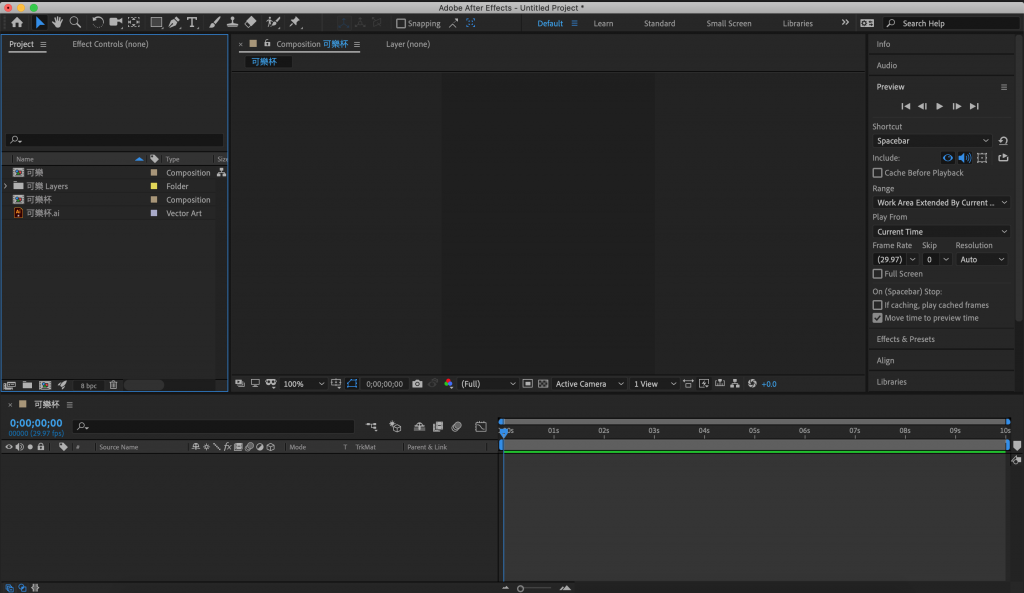This screenshot has height=593, width=1024.
Task: Toggle include audio speaker icon in Preview
Action: [x=965, y=158]
